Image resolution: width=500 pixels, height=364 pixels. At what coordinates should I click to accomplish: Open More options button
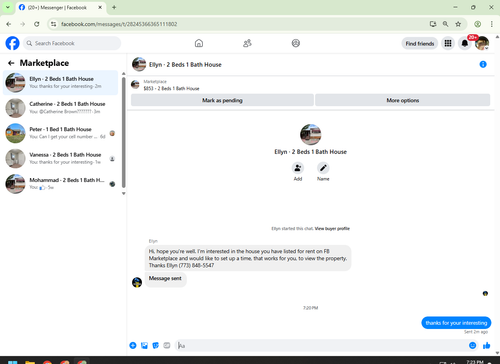403,100
